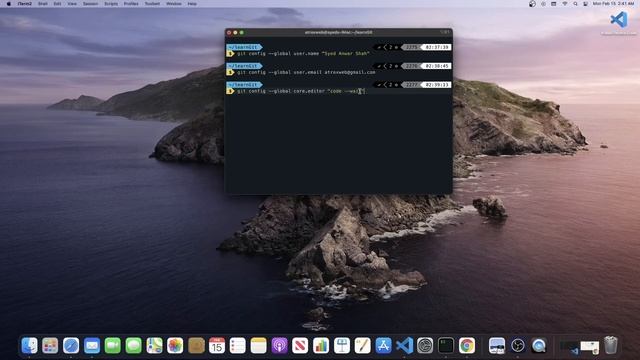This screenshot has width=640, height=360.
Task: Open Notes app in dock
Action: 258,346
